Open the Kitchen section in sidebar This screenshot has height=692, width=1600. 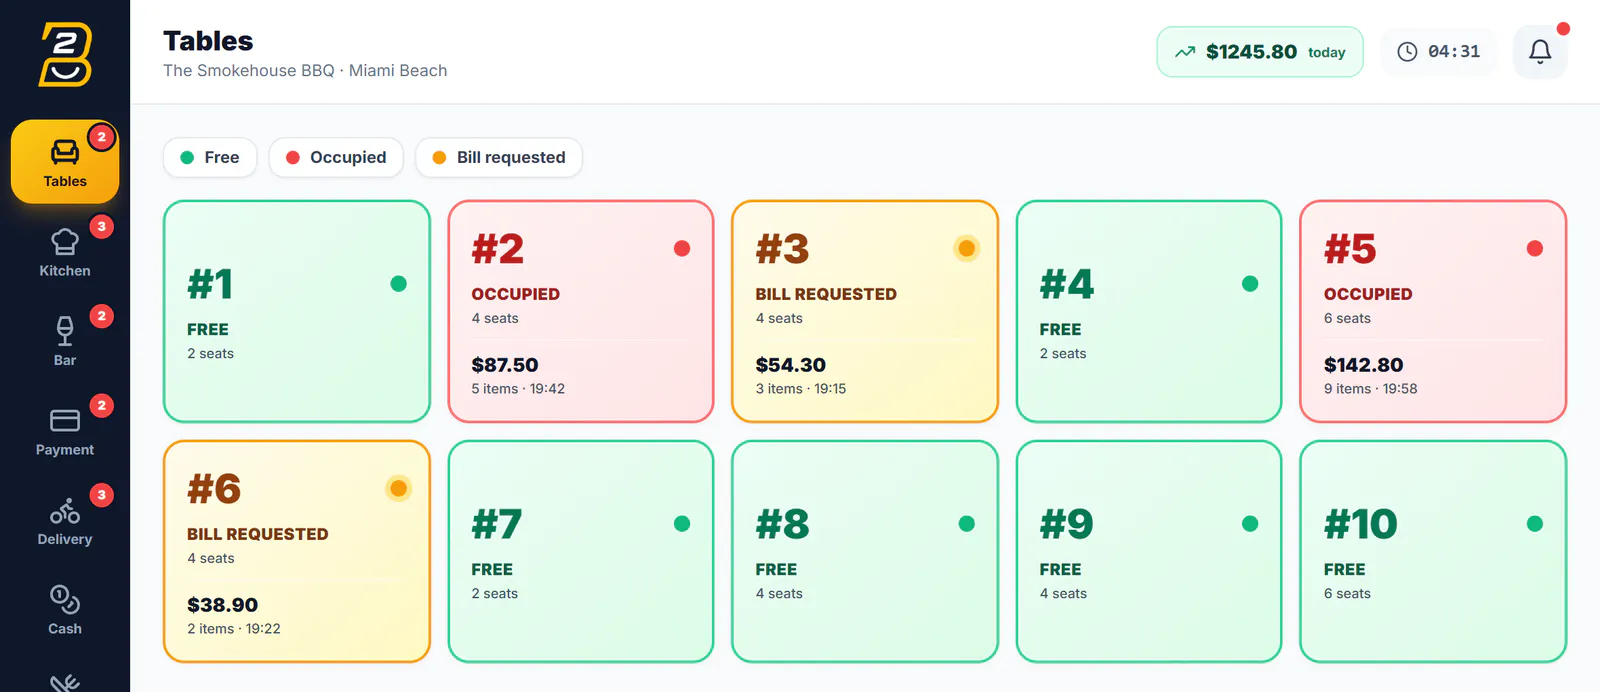point(65,252)
